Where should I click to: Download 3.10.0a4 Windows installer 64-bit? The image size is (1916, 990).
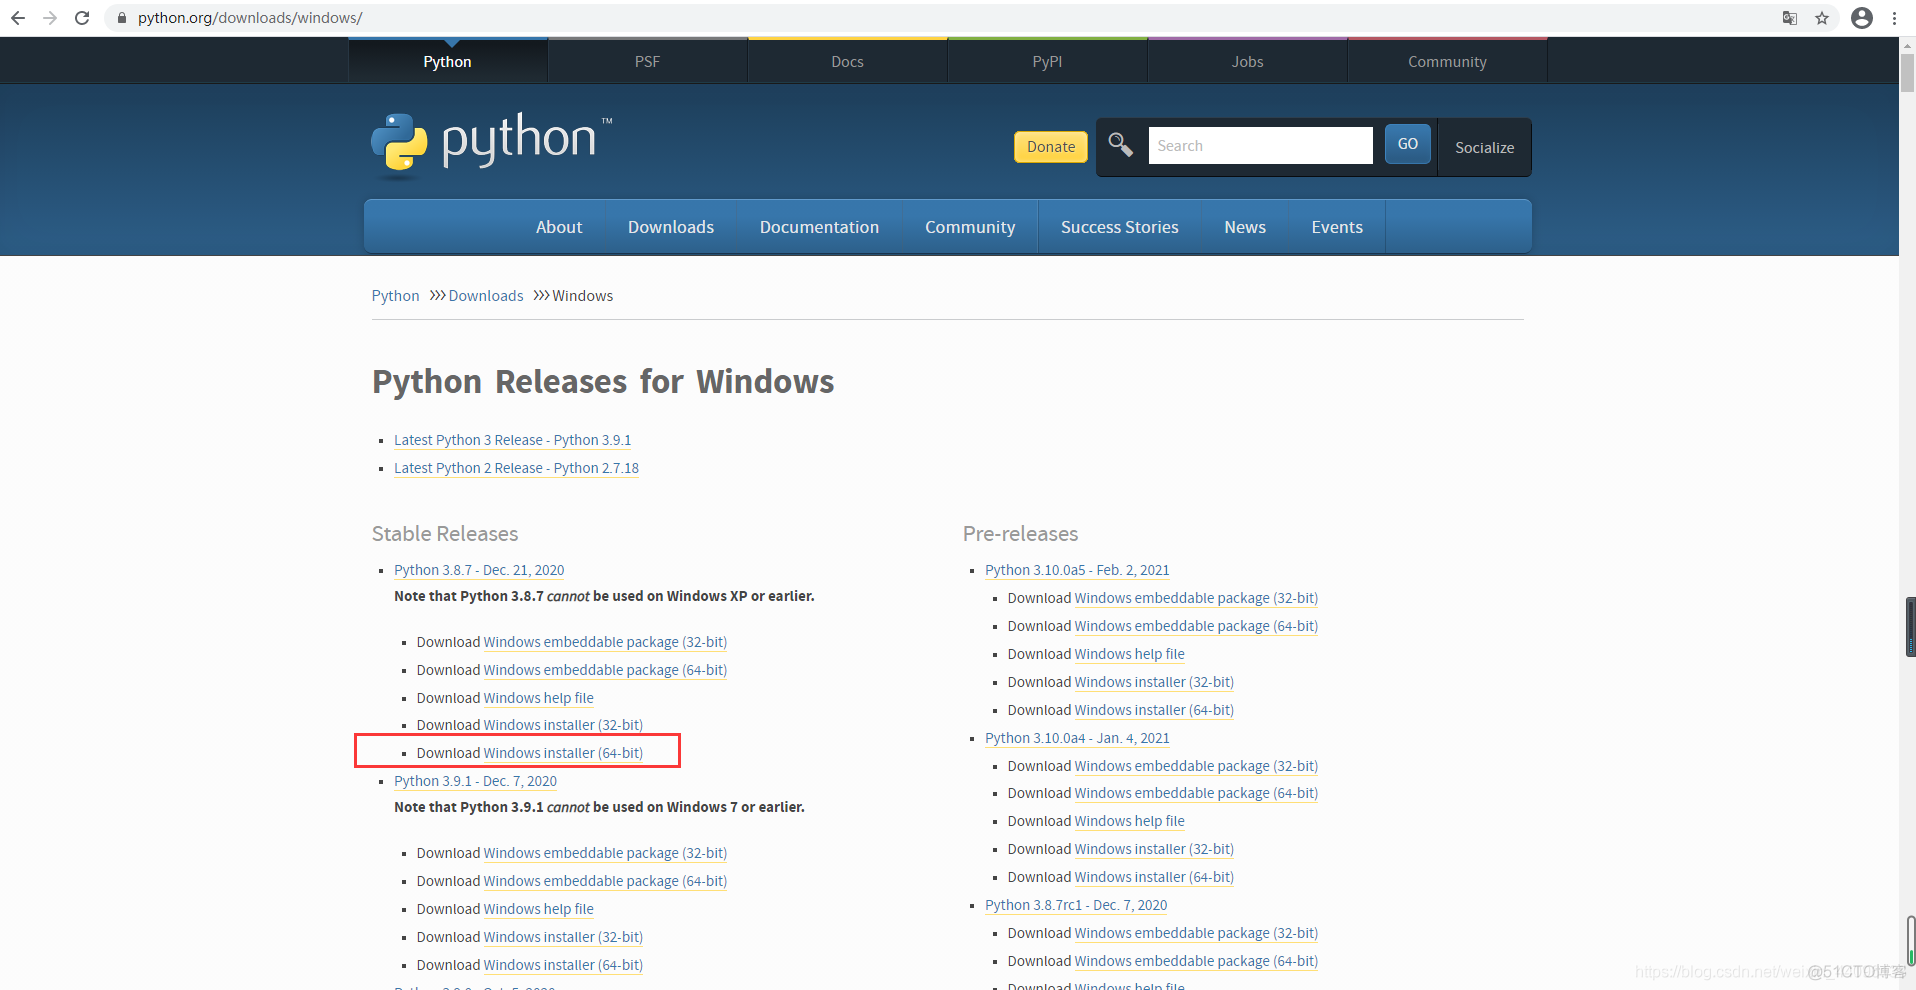tap(1154, 877)
